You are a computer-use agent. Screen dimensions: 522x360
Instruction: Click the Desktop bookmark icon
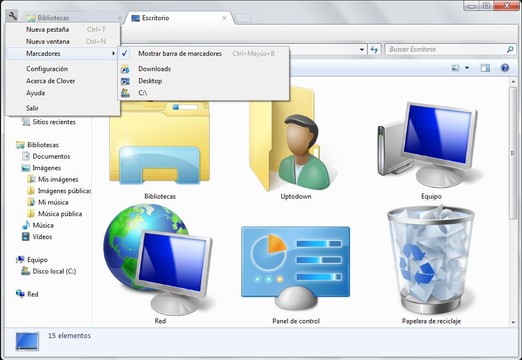125,81
